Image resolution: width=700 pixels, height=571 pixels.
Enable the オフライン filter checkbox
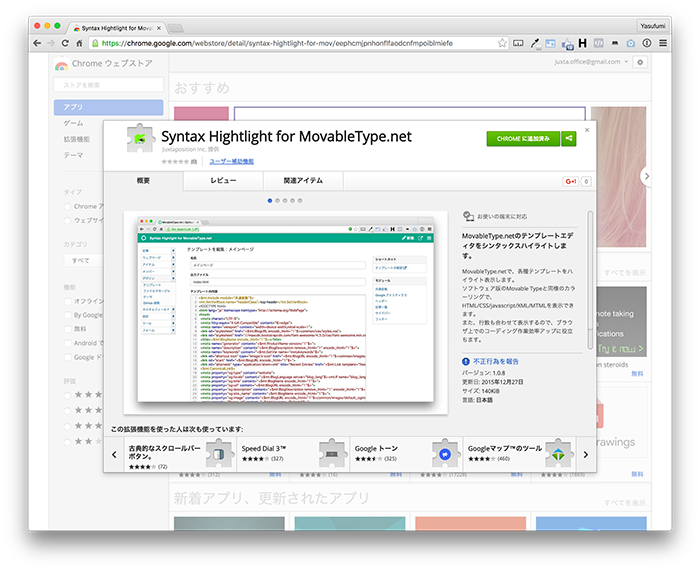coord(67,301)
